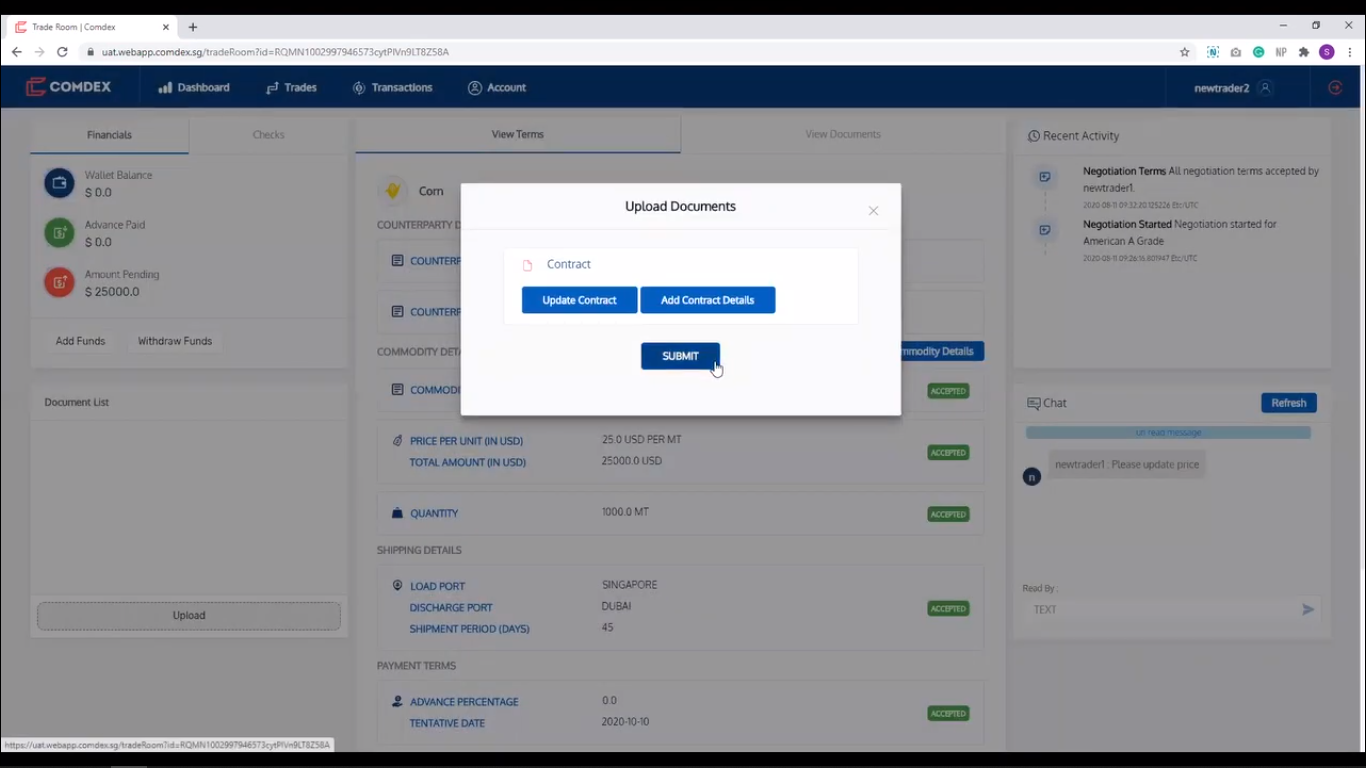Click the browser address bar
The height and width of the screenshot is (768, 1366).
630,52
